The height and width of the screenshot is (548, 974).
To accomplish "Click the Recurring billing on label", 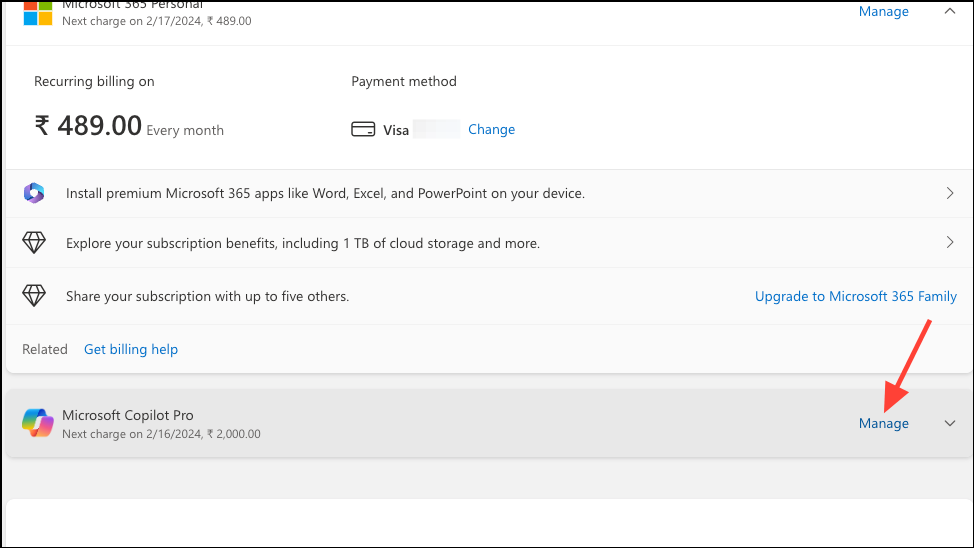I will pos(94,81).
